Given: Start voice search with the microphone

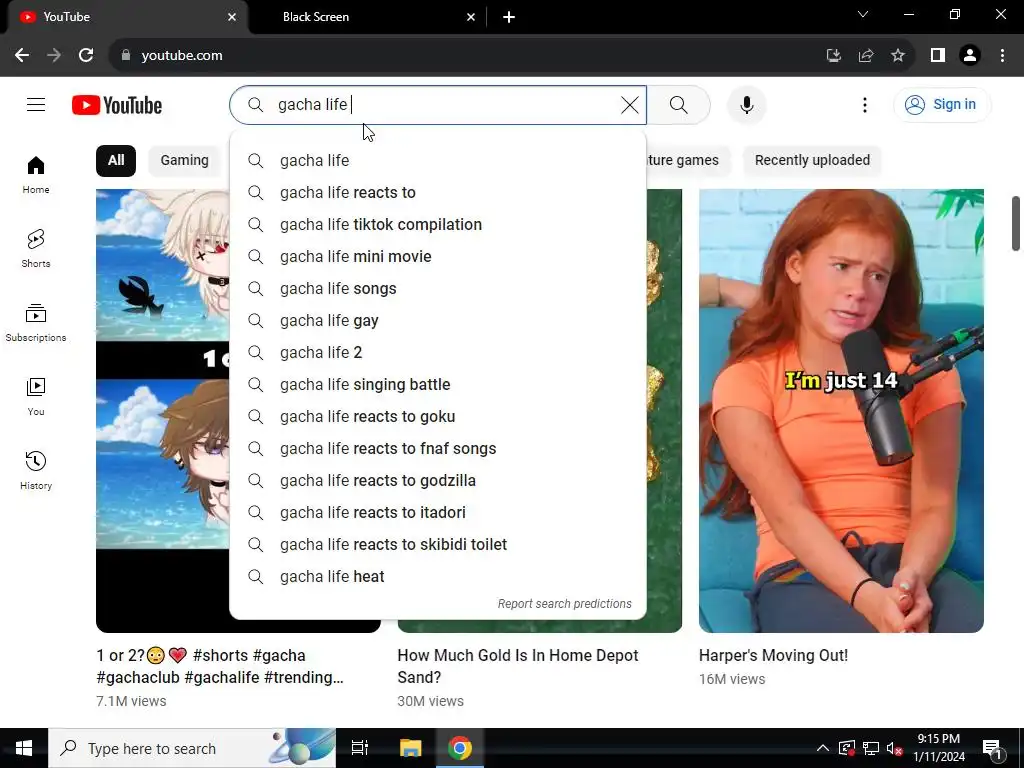Looking at the screenshot, I should tap(746, 104).
